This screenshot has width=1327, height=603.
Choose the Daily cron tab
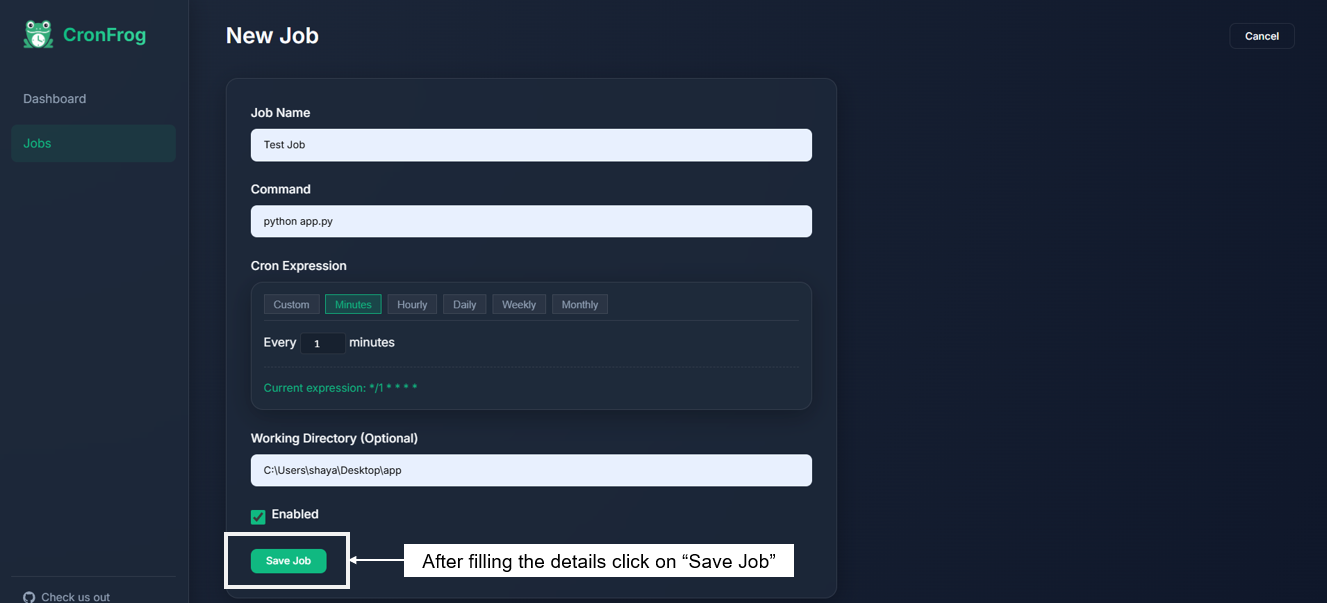(465, 304)
